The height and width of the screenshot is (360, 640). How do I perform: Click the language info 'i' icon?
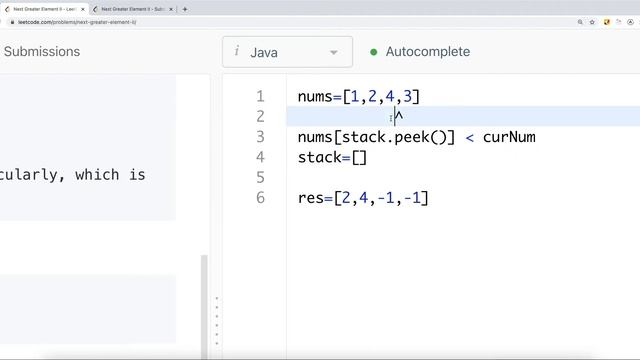coord(237,51)
